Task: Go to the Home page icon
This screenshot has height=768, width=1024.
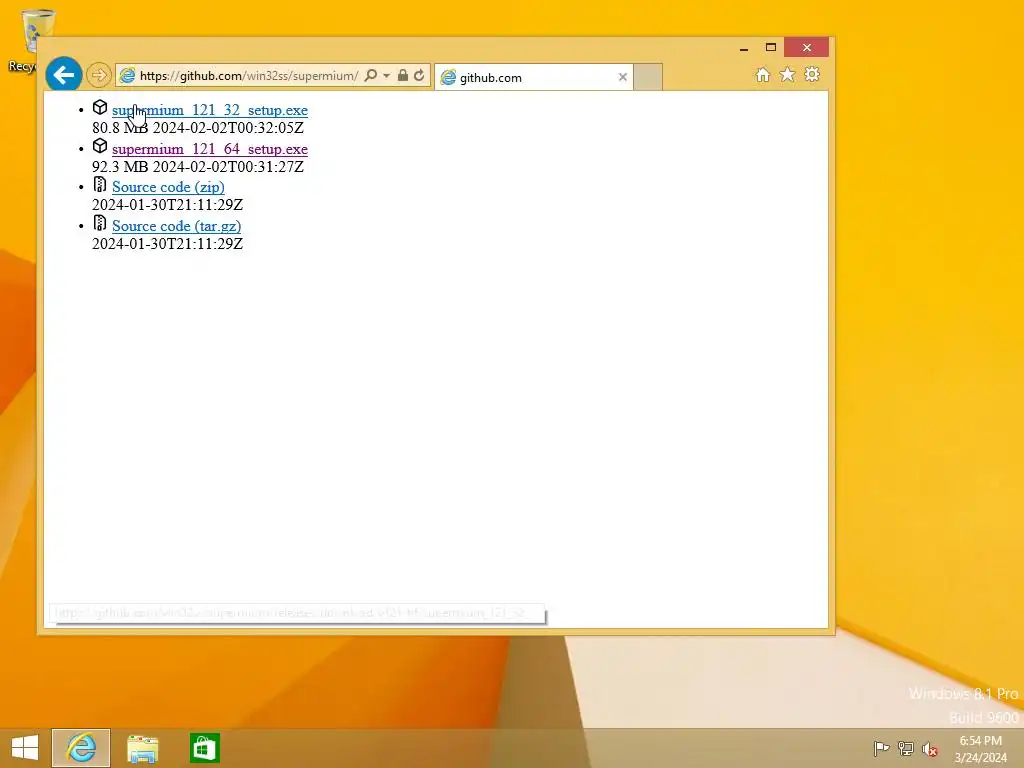Action: click(x=763, y=74)
